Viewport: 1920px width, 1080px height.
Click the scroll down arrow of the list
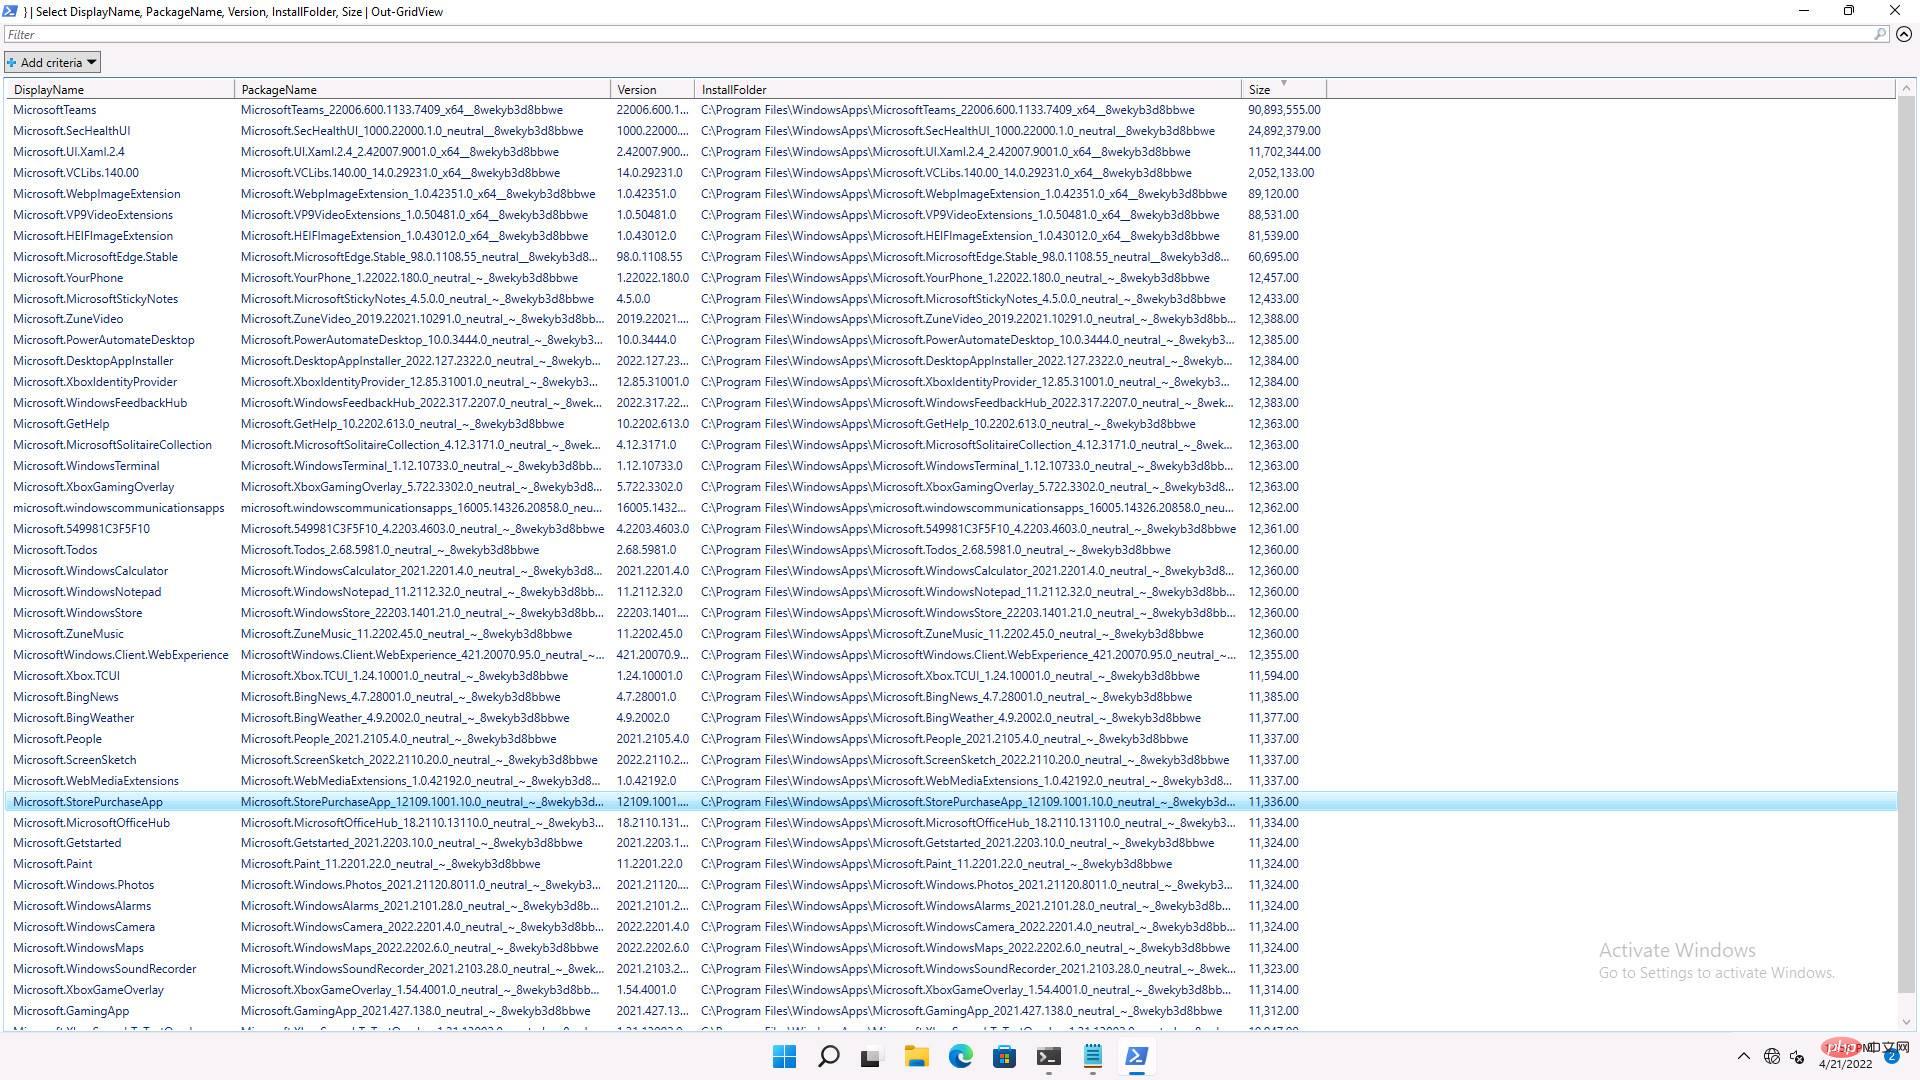[x=1906, y=1022]
